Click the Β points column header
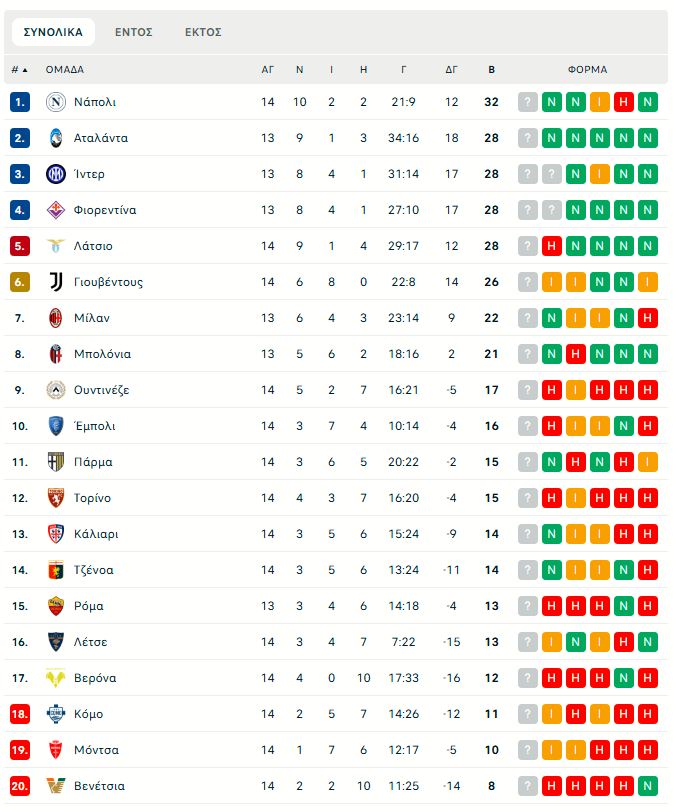The width and height of the screenshot is (674, 811). (x=491, y=70)
